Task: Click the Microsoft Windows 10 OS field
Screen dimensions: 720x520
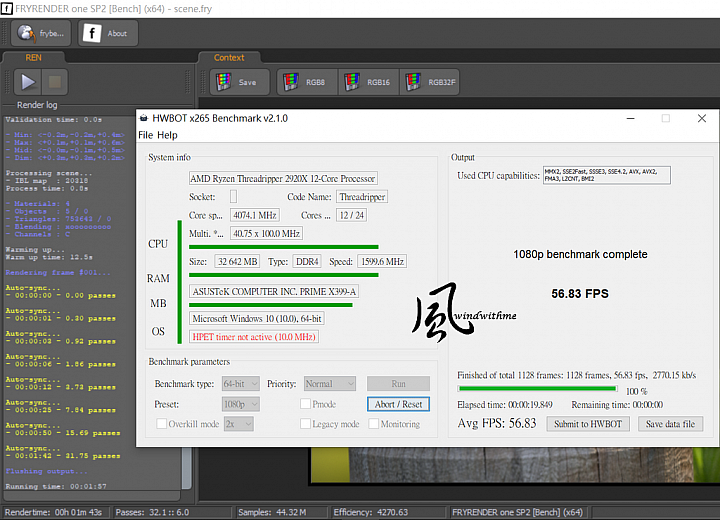Action: tap(257, 318)
